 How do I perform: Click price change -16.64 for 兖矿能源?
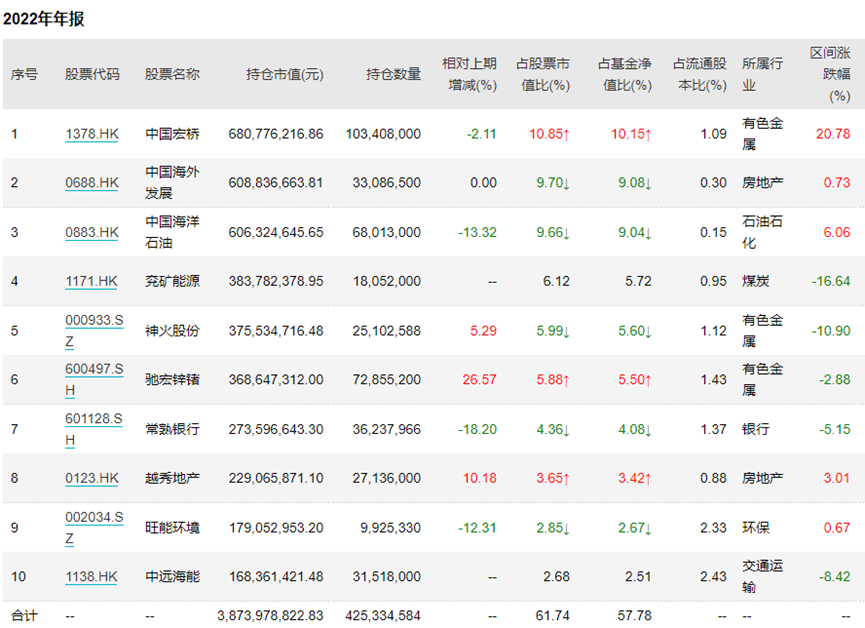pos(831,281)
